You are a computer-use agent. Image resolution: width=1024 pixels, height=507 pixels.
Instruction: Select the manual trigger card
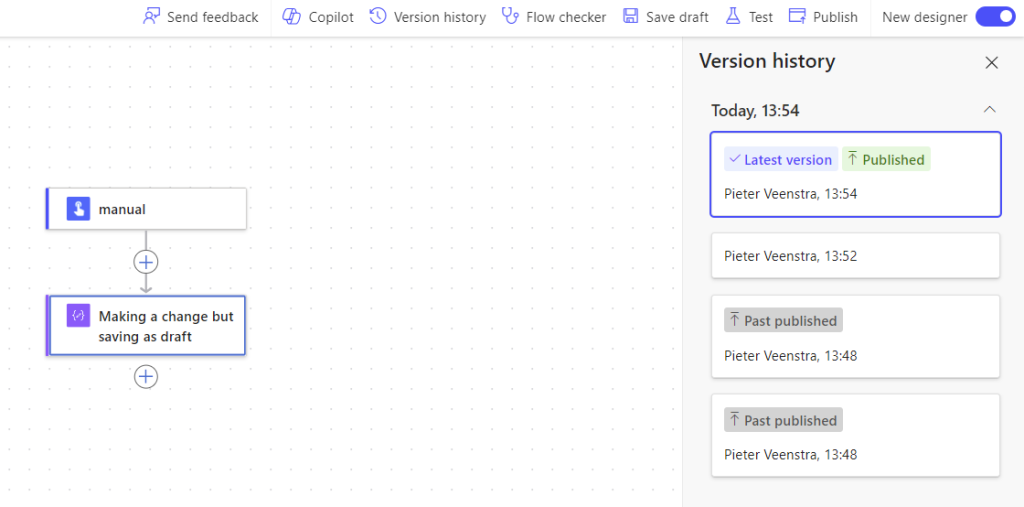(x=146, y=209)
